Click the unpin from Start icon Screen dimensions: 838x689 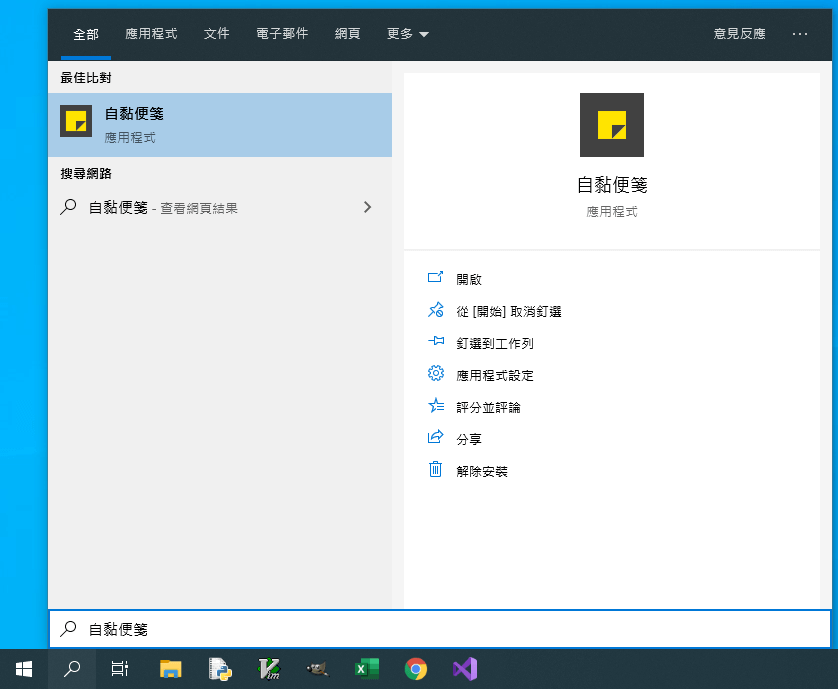pyautogui.click(x=436, y=310)
